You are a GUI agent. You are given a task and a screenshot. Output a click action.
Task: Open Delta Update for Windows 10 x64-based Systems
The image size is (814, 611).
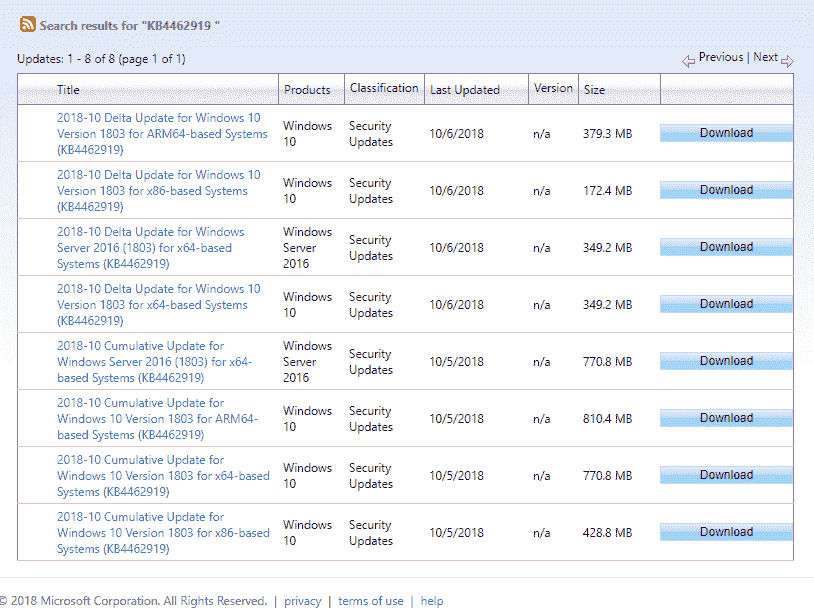[x=159, y=305]
